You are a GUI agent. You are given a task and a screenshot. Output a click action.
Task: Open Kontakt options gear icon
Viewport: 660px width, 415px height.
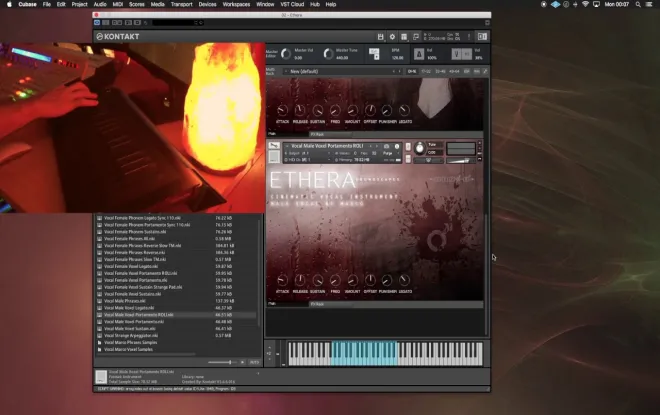pyautogui.click(x=392, y=37)
